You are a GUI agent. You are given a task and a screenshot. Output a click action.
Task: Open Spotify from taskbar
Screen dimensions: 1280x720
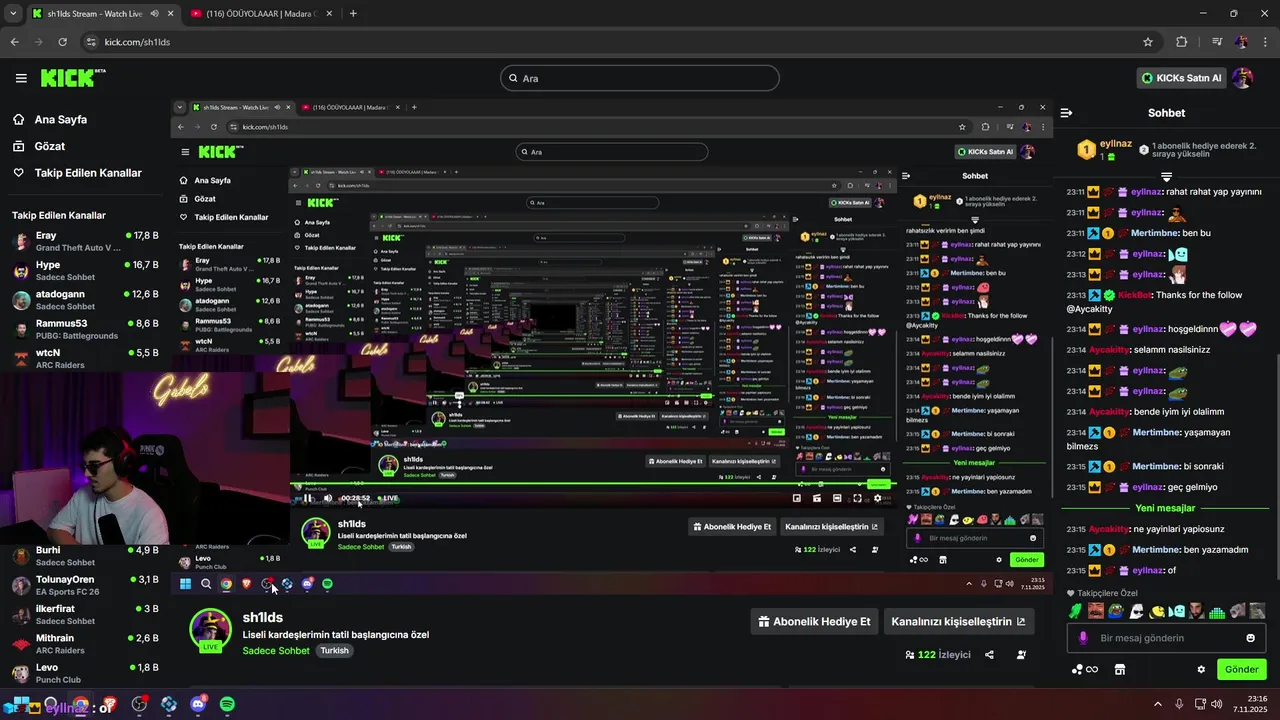pyautogui.click(x=227, y=704)
